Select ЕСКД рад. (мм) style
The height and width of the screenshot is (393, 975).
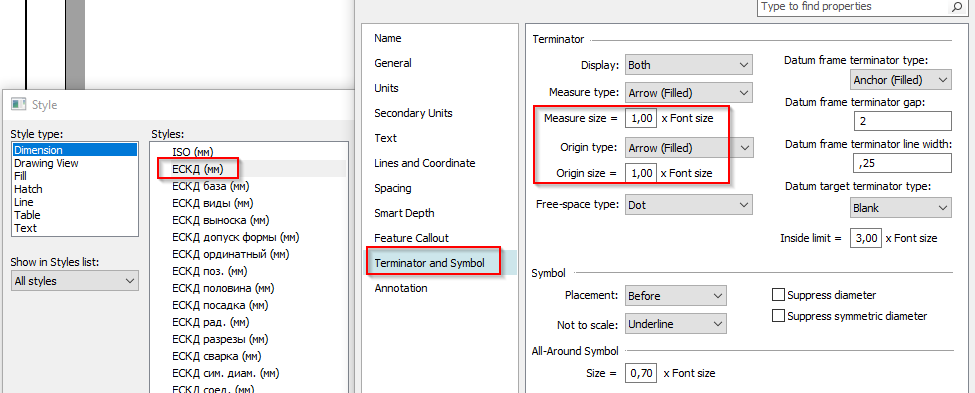click(211, 322)
